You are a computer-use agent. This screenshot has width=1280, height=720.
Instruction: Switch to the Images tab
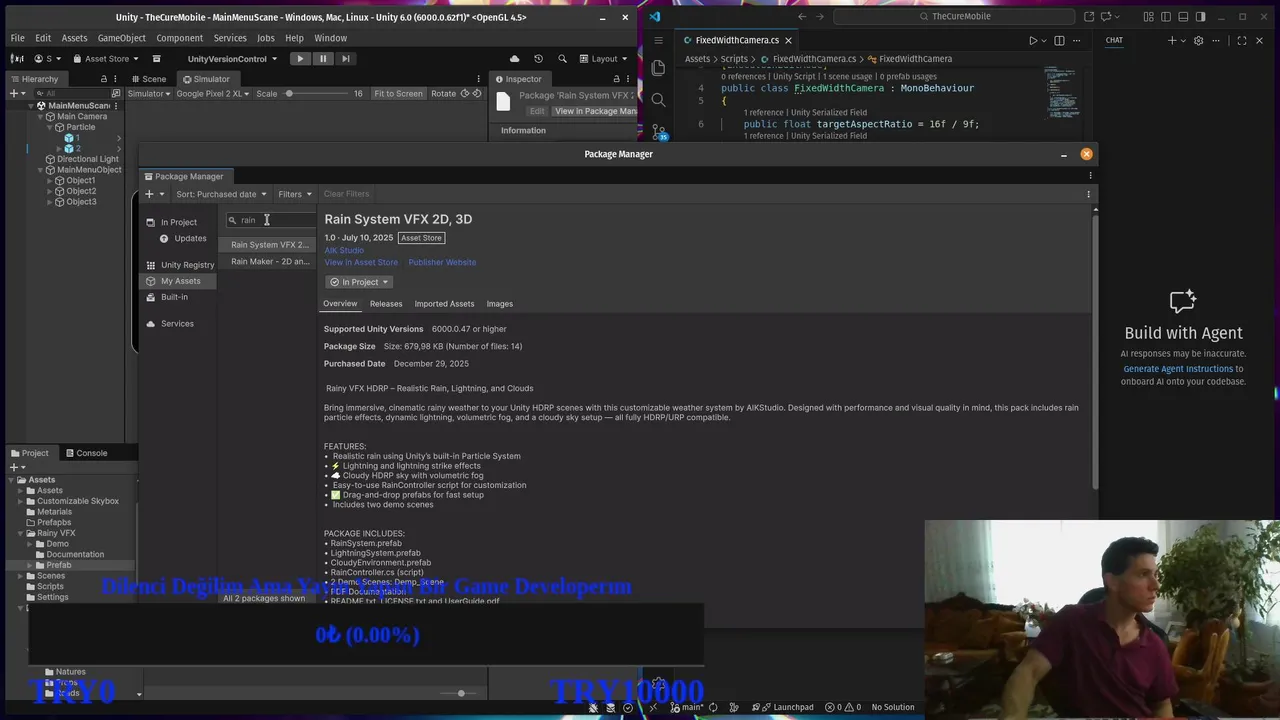point(500,304)
